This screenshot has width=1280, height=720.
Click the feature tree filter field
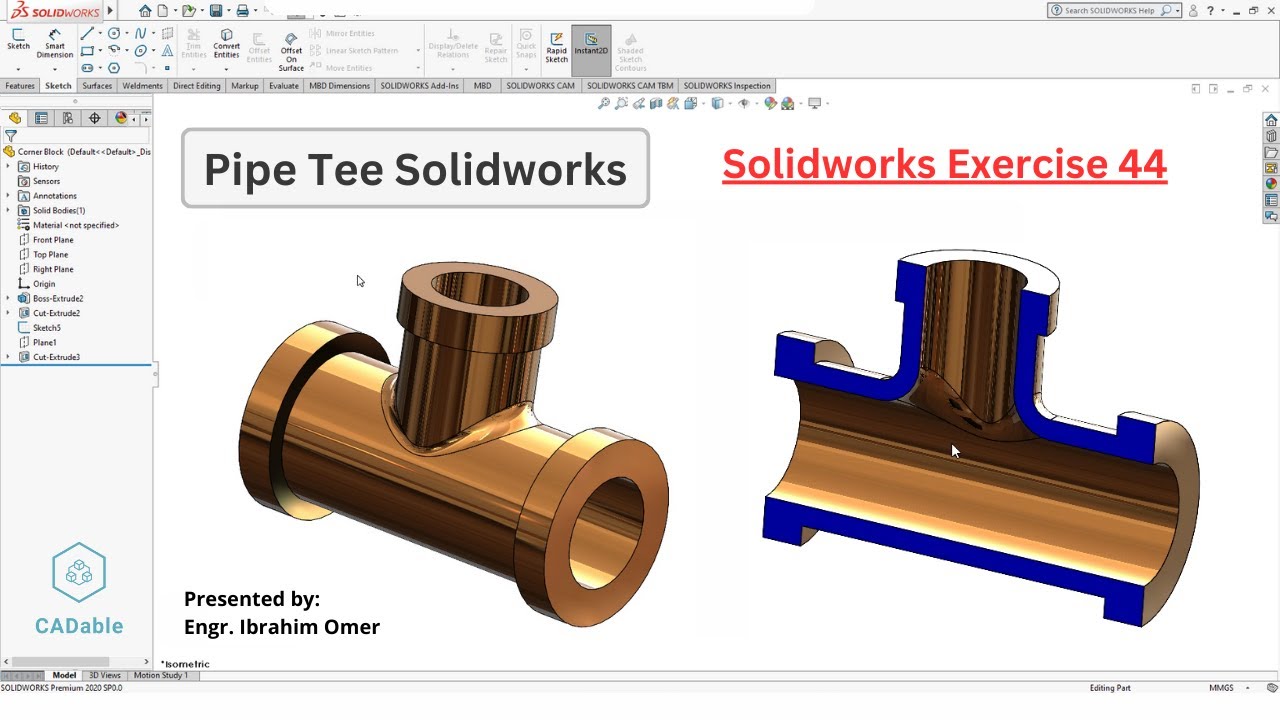pyautogui.click(x=76, y=136)
